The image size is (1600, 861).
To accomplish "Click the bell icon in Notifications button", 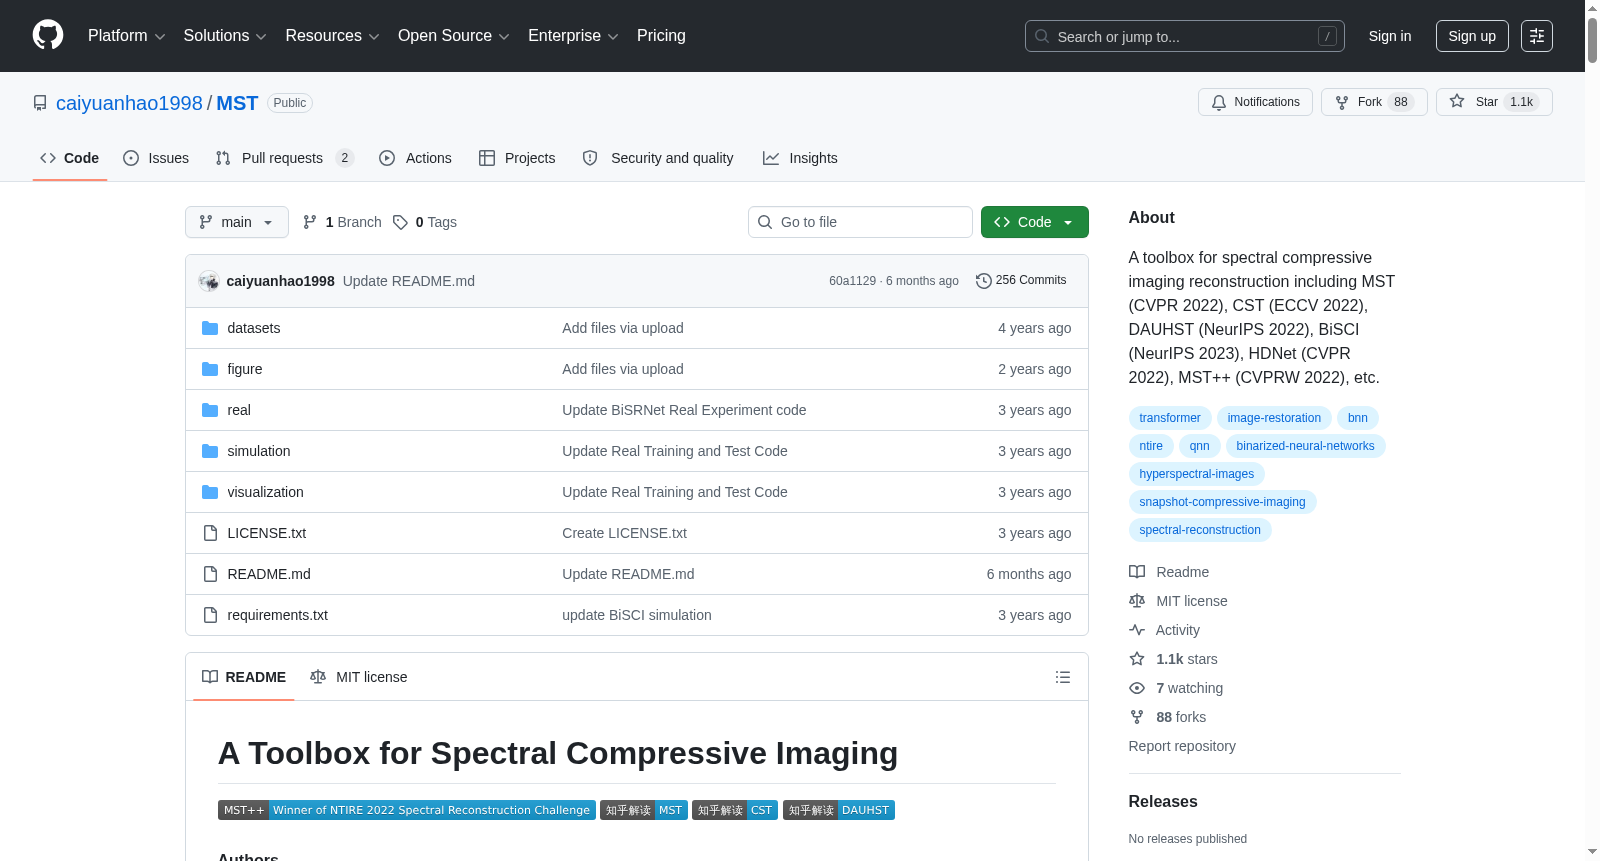I will (1219, 102).
